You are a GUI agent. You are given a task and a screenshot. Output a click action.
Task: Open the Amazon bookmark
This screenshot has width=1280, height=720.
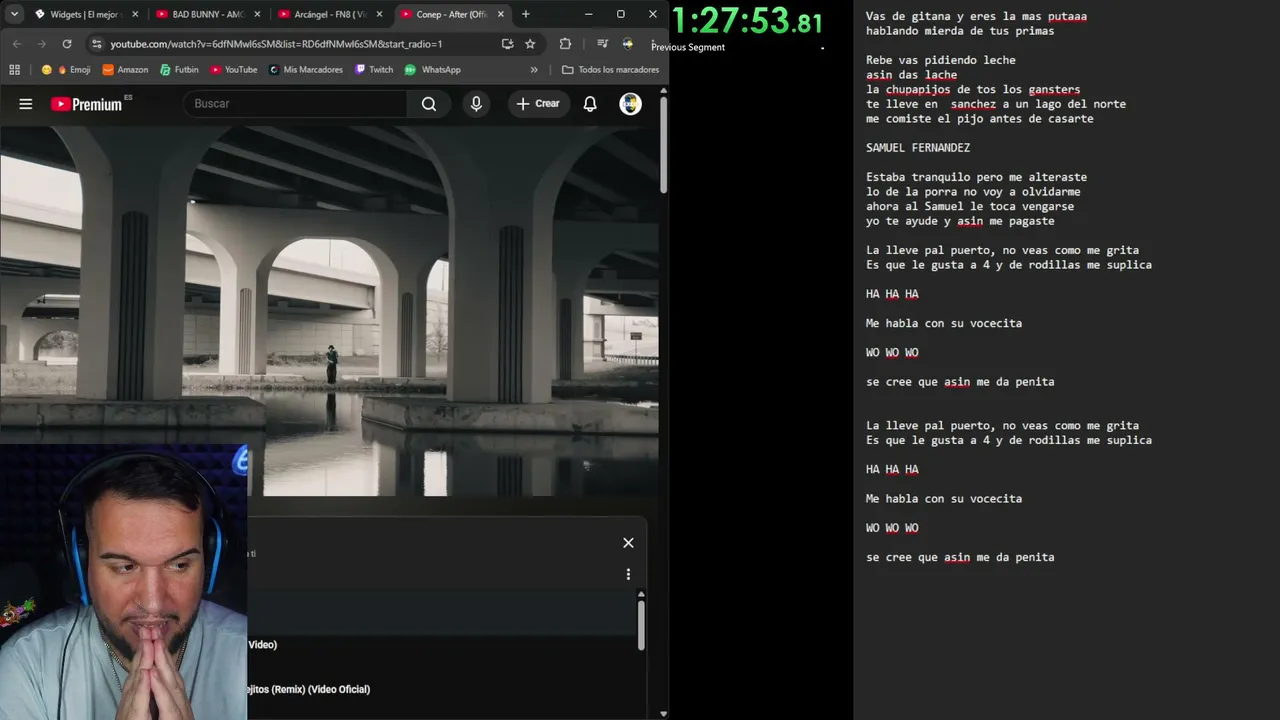coord(125,70)
